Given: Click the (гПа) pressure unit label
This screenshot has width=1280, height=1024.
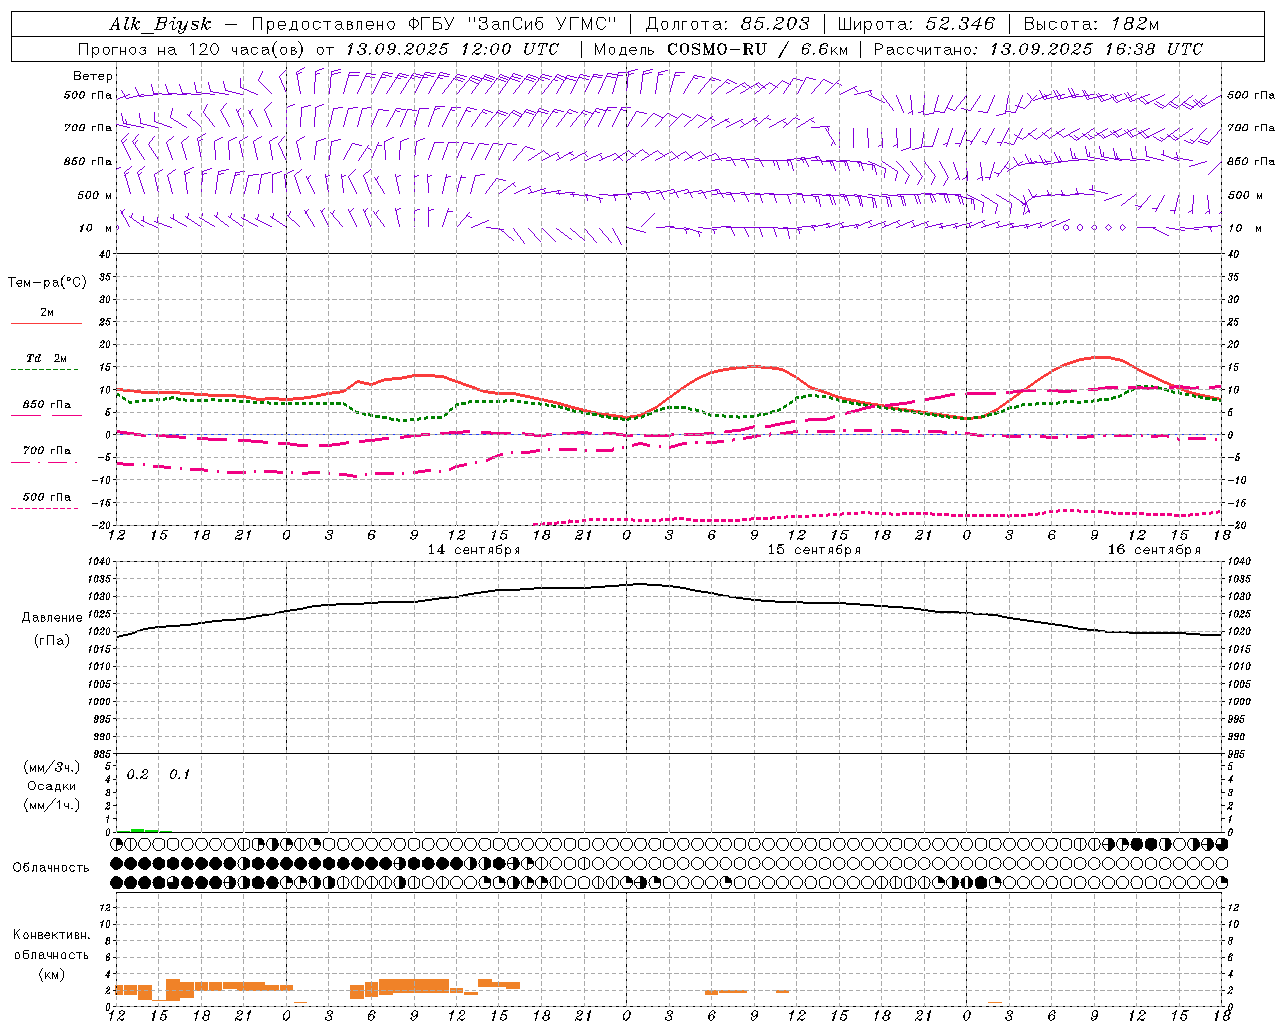Looking at the screenshot, I should click(x=52, y=641).
